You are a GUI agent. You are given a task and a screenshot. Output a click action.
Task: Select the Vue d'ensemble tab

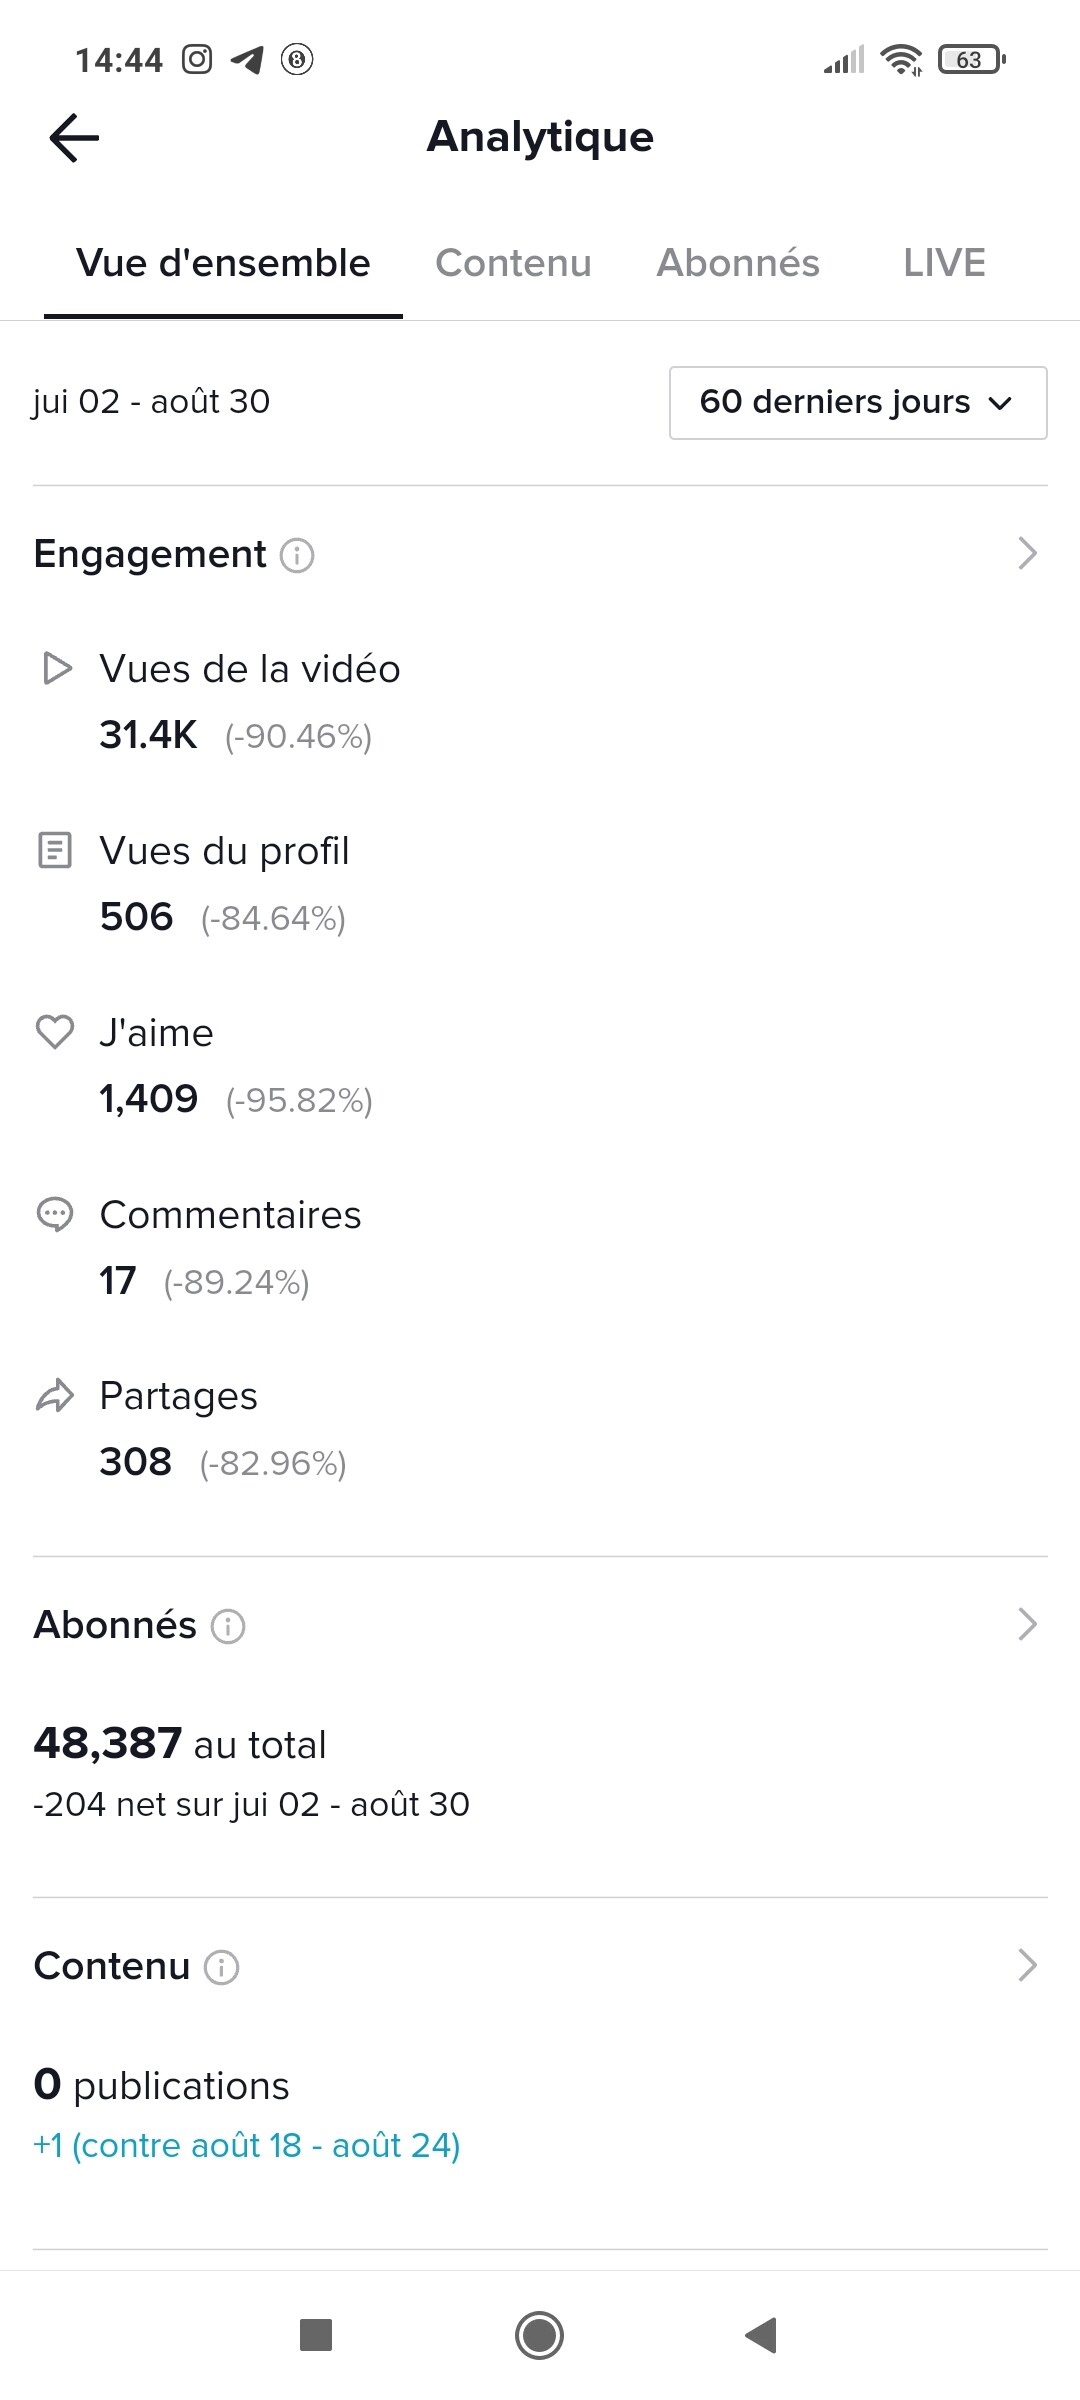tap(223, 263)
